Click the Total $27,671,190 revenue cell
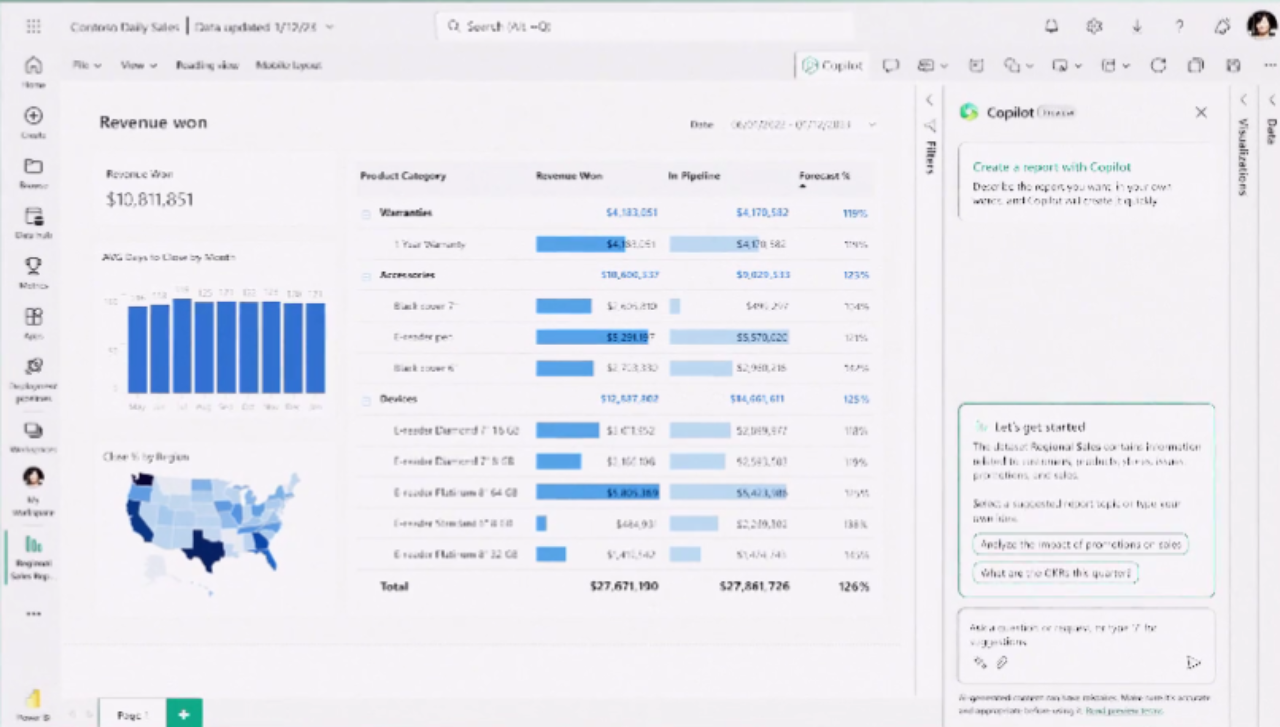1280x727 pixels. (x=624, y=586)
